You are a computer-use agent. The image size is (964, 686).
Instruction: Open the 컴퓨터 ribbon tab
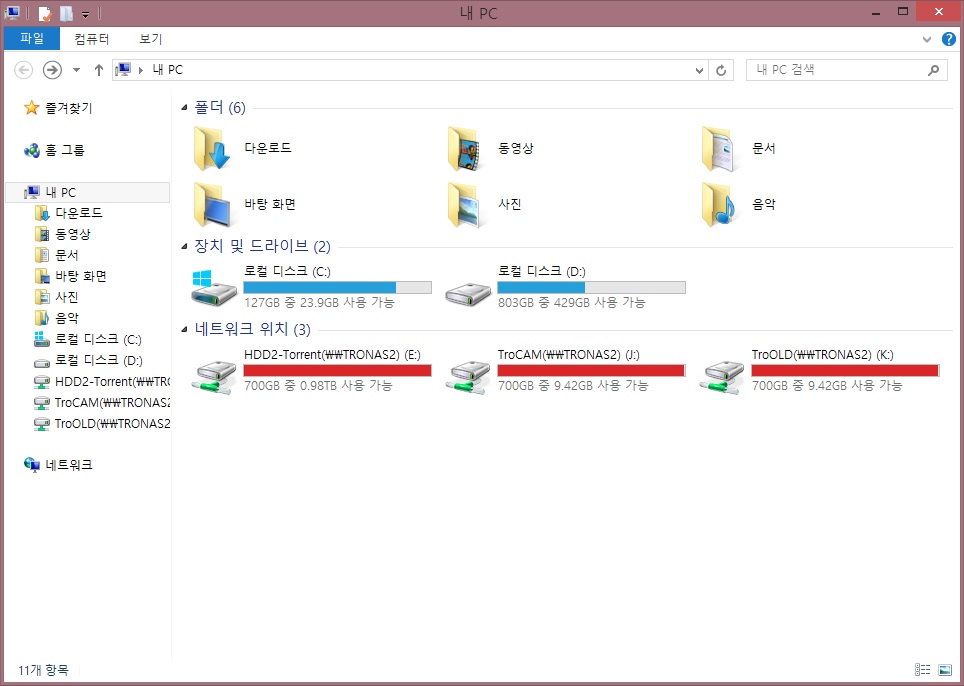click(92, 39)
